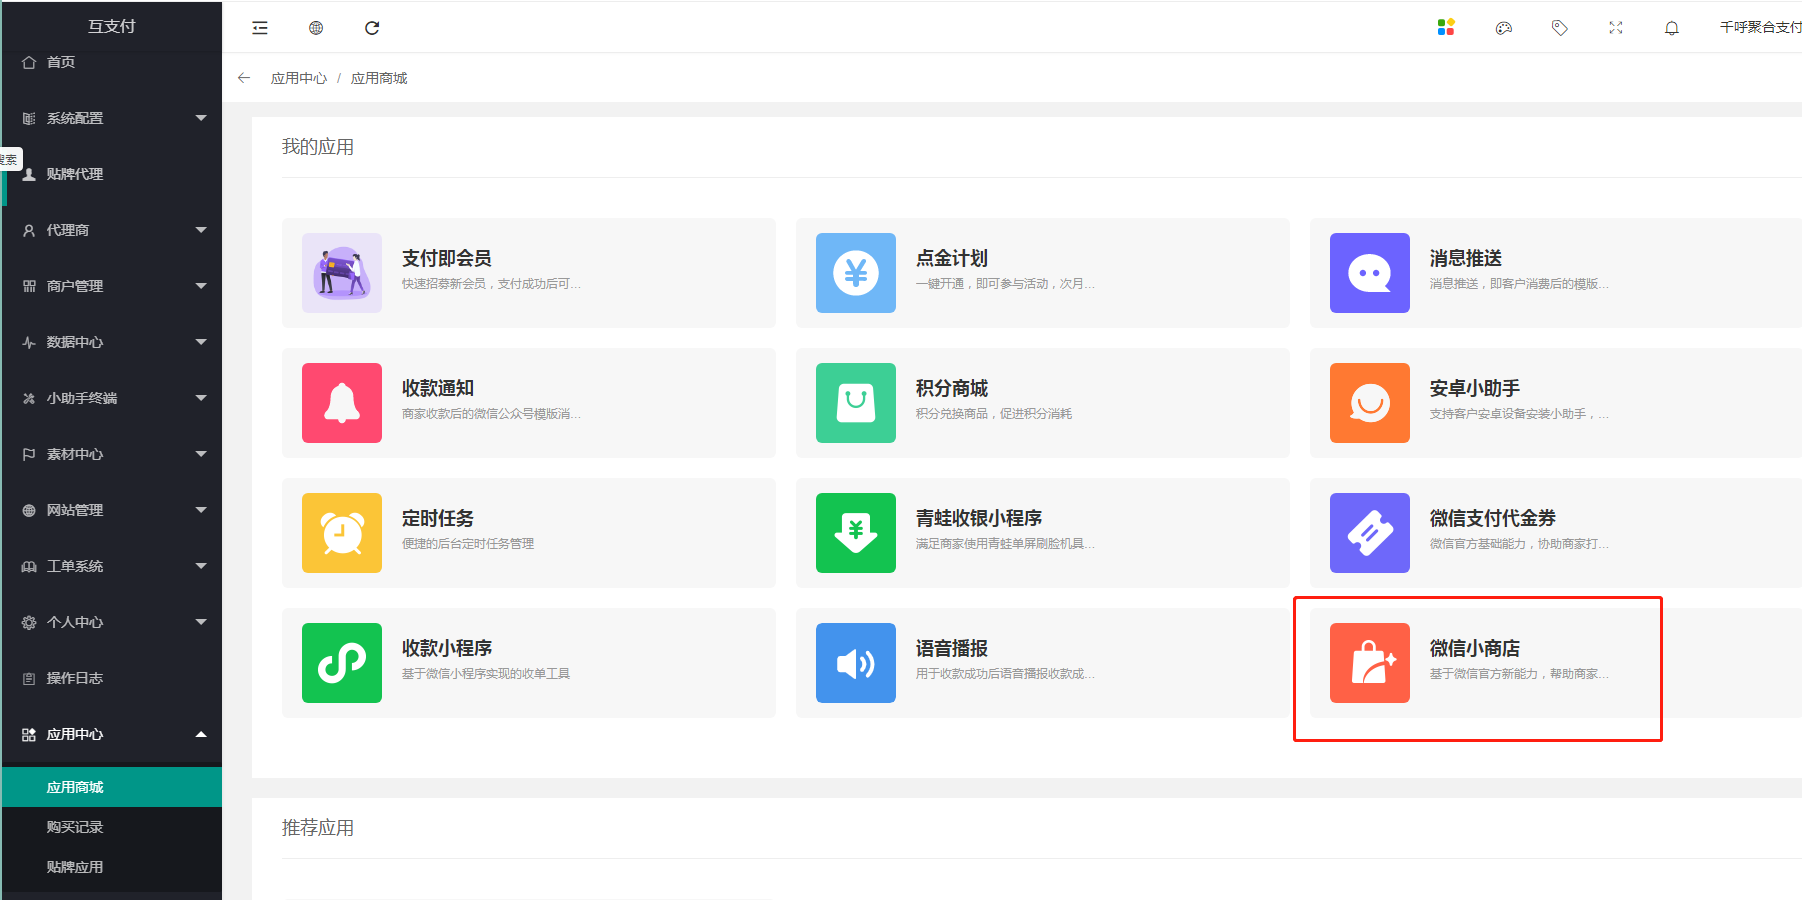1802x900 pixels.
Task: Expand the 数据中心 menu arrow
Action: click(x=201, y=342)
